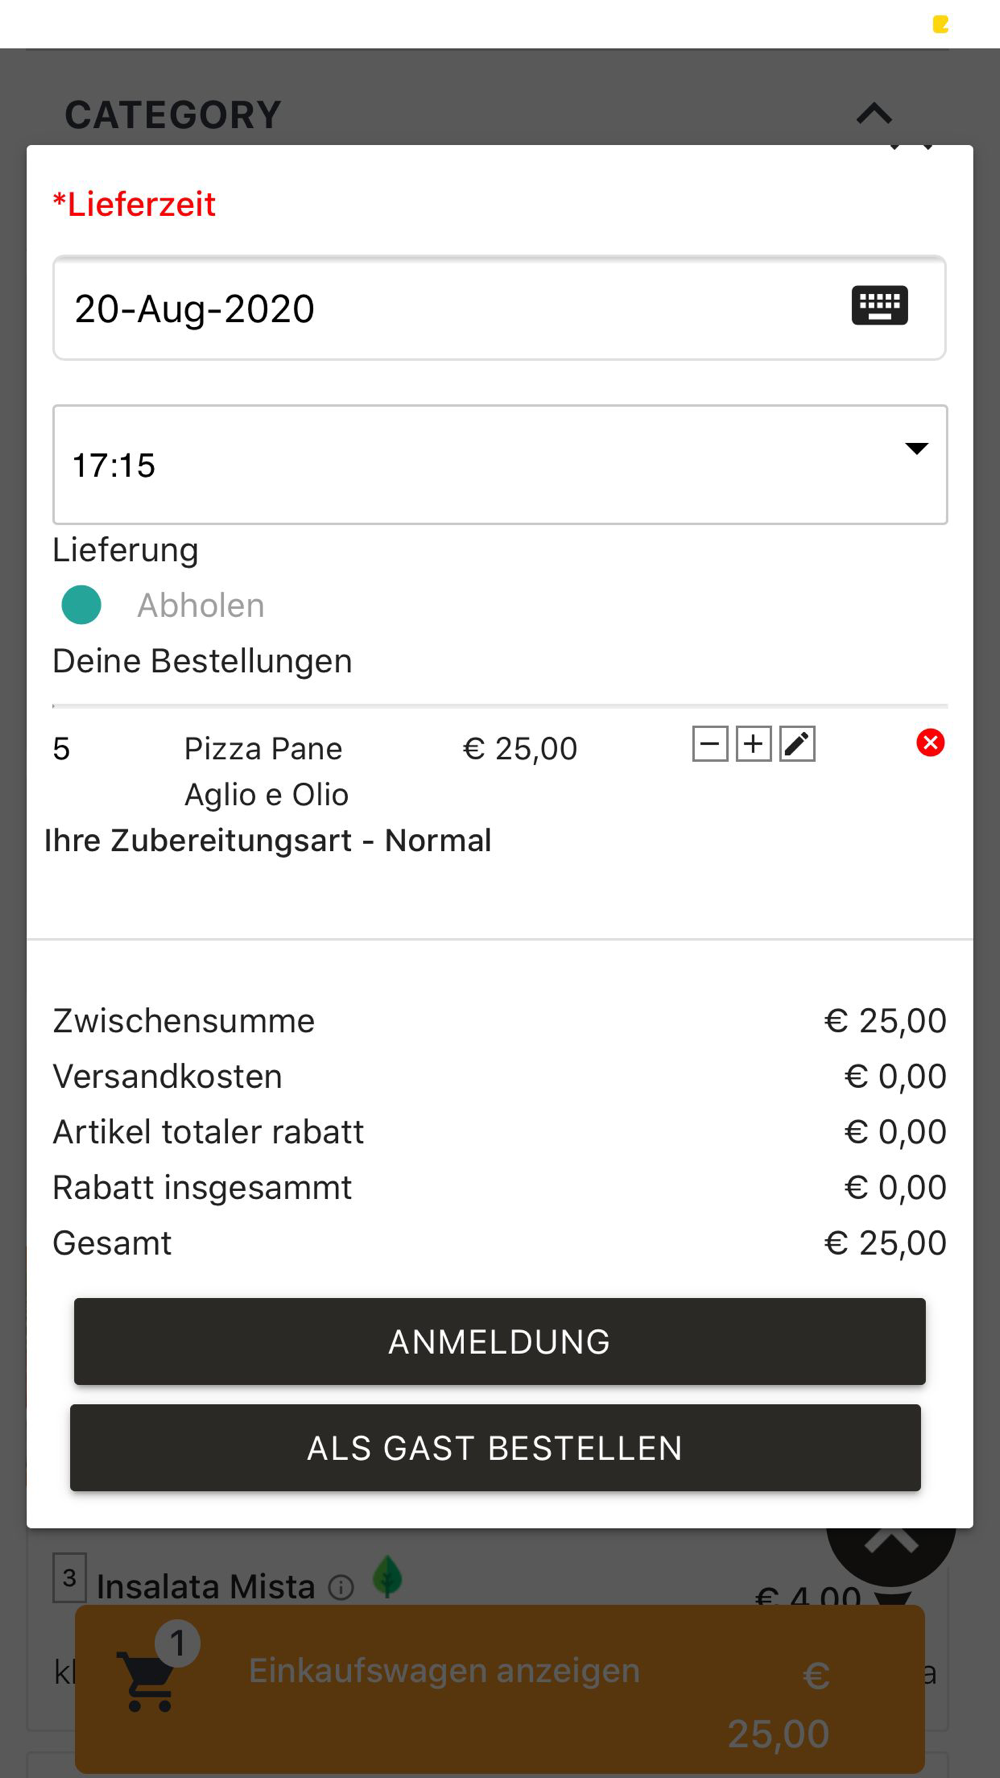Order as guest via ALS GAST BESTELLEN

point(495,1447)
